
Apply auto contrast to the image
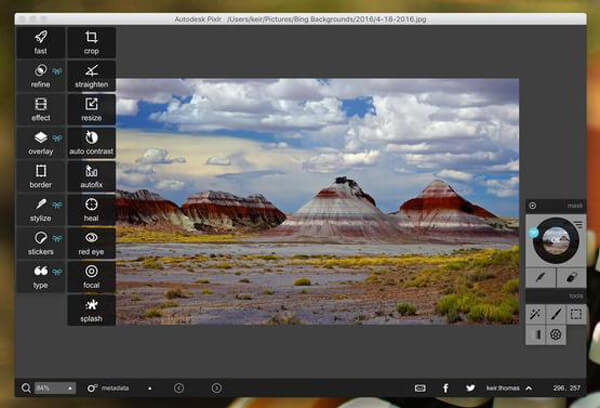91,142
